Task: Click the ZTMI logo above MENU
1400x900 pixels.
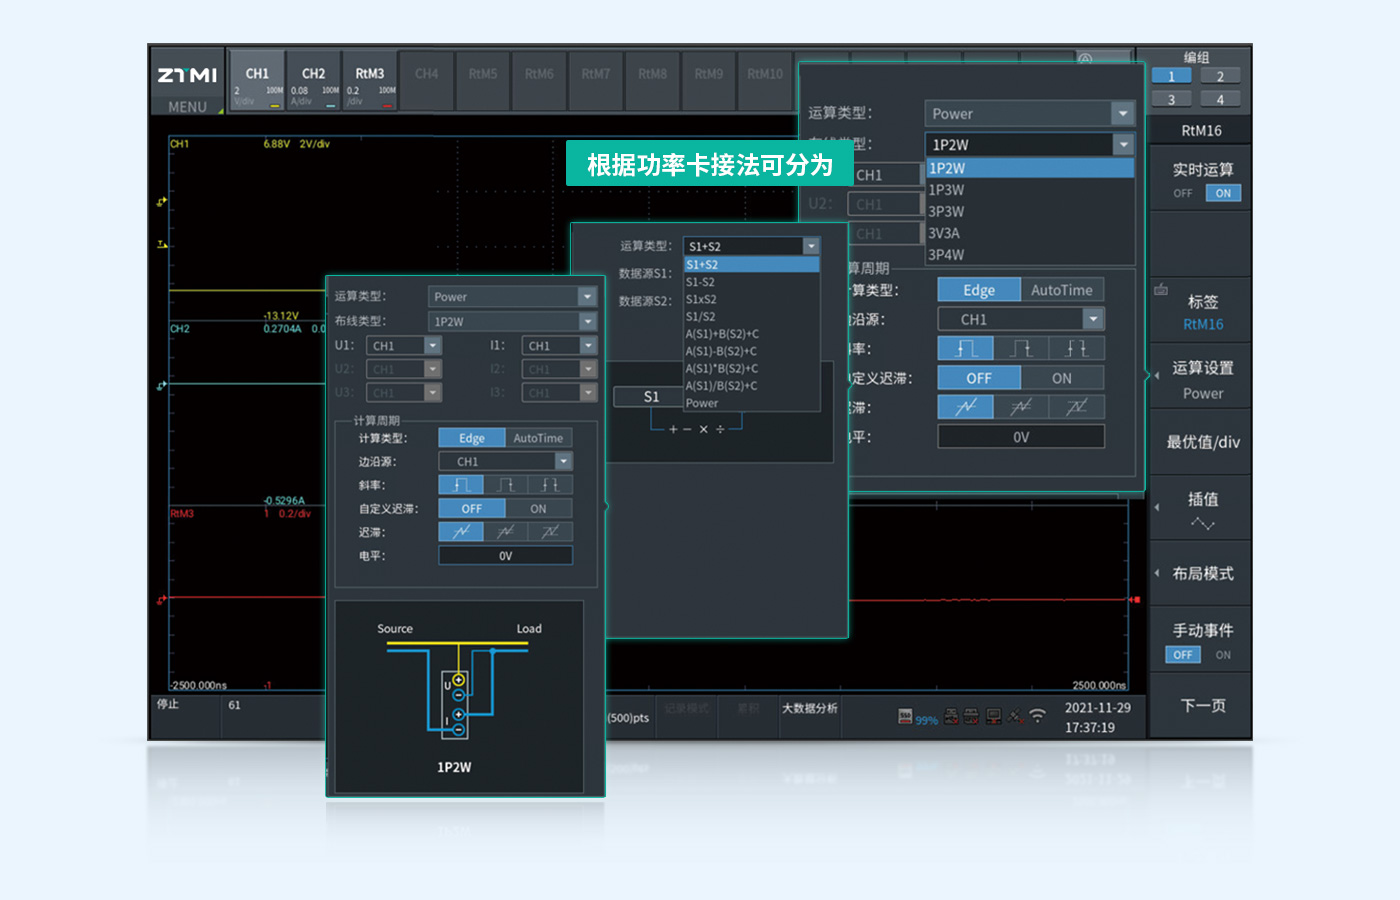Action: [x=187, y=75]
